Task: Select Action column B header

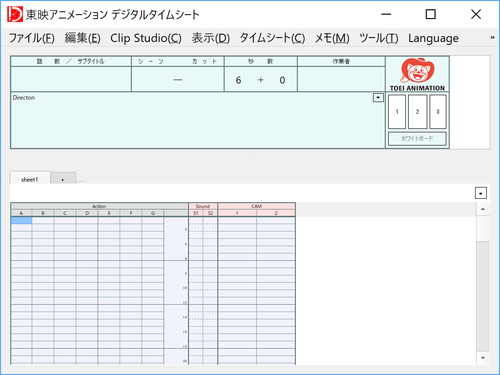Action: [43, 213]
